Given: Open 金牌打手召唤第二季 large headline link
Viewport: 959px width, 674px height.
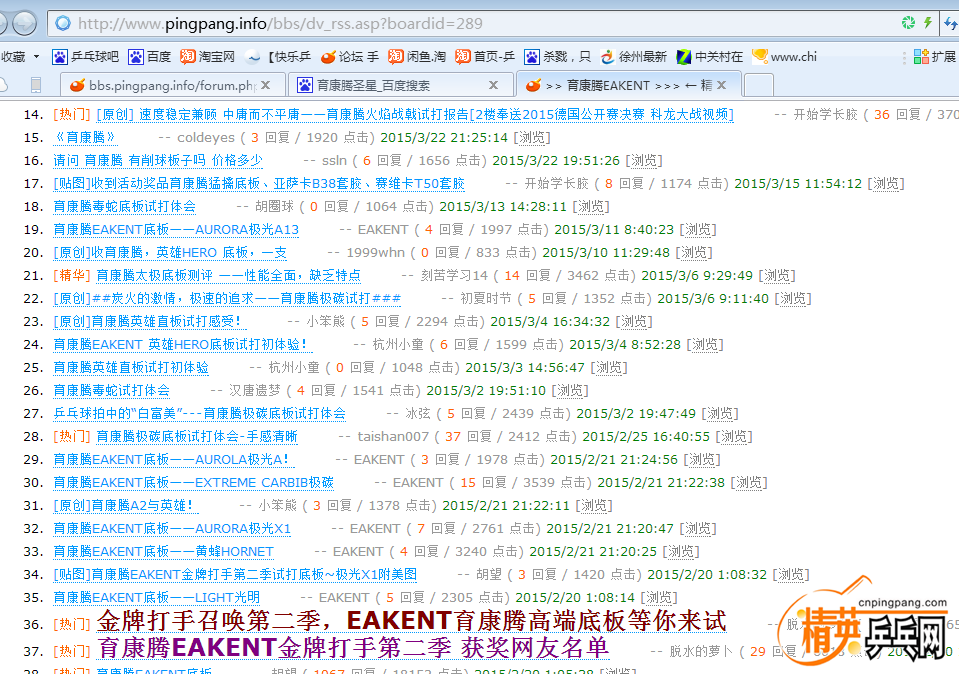Looking at the screenshot, I should coord(412,621).
